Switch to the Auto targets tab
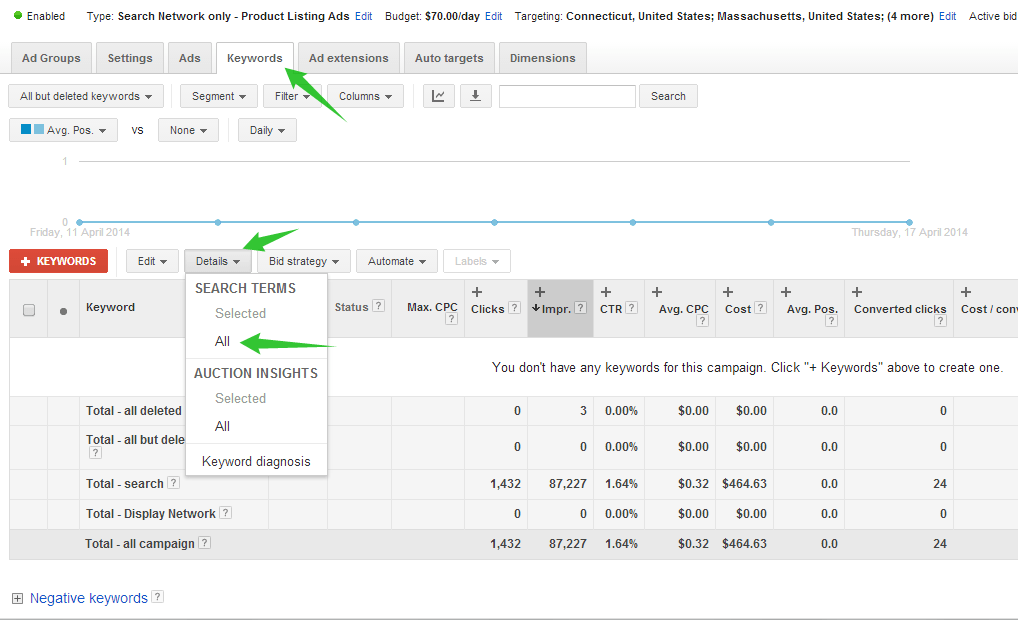1018x620 pixels. 449,58
